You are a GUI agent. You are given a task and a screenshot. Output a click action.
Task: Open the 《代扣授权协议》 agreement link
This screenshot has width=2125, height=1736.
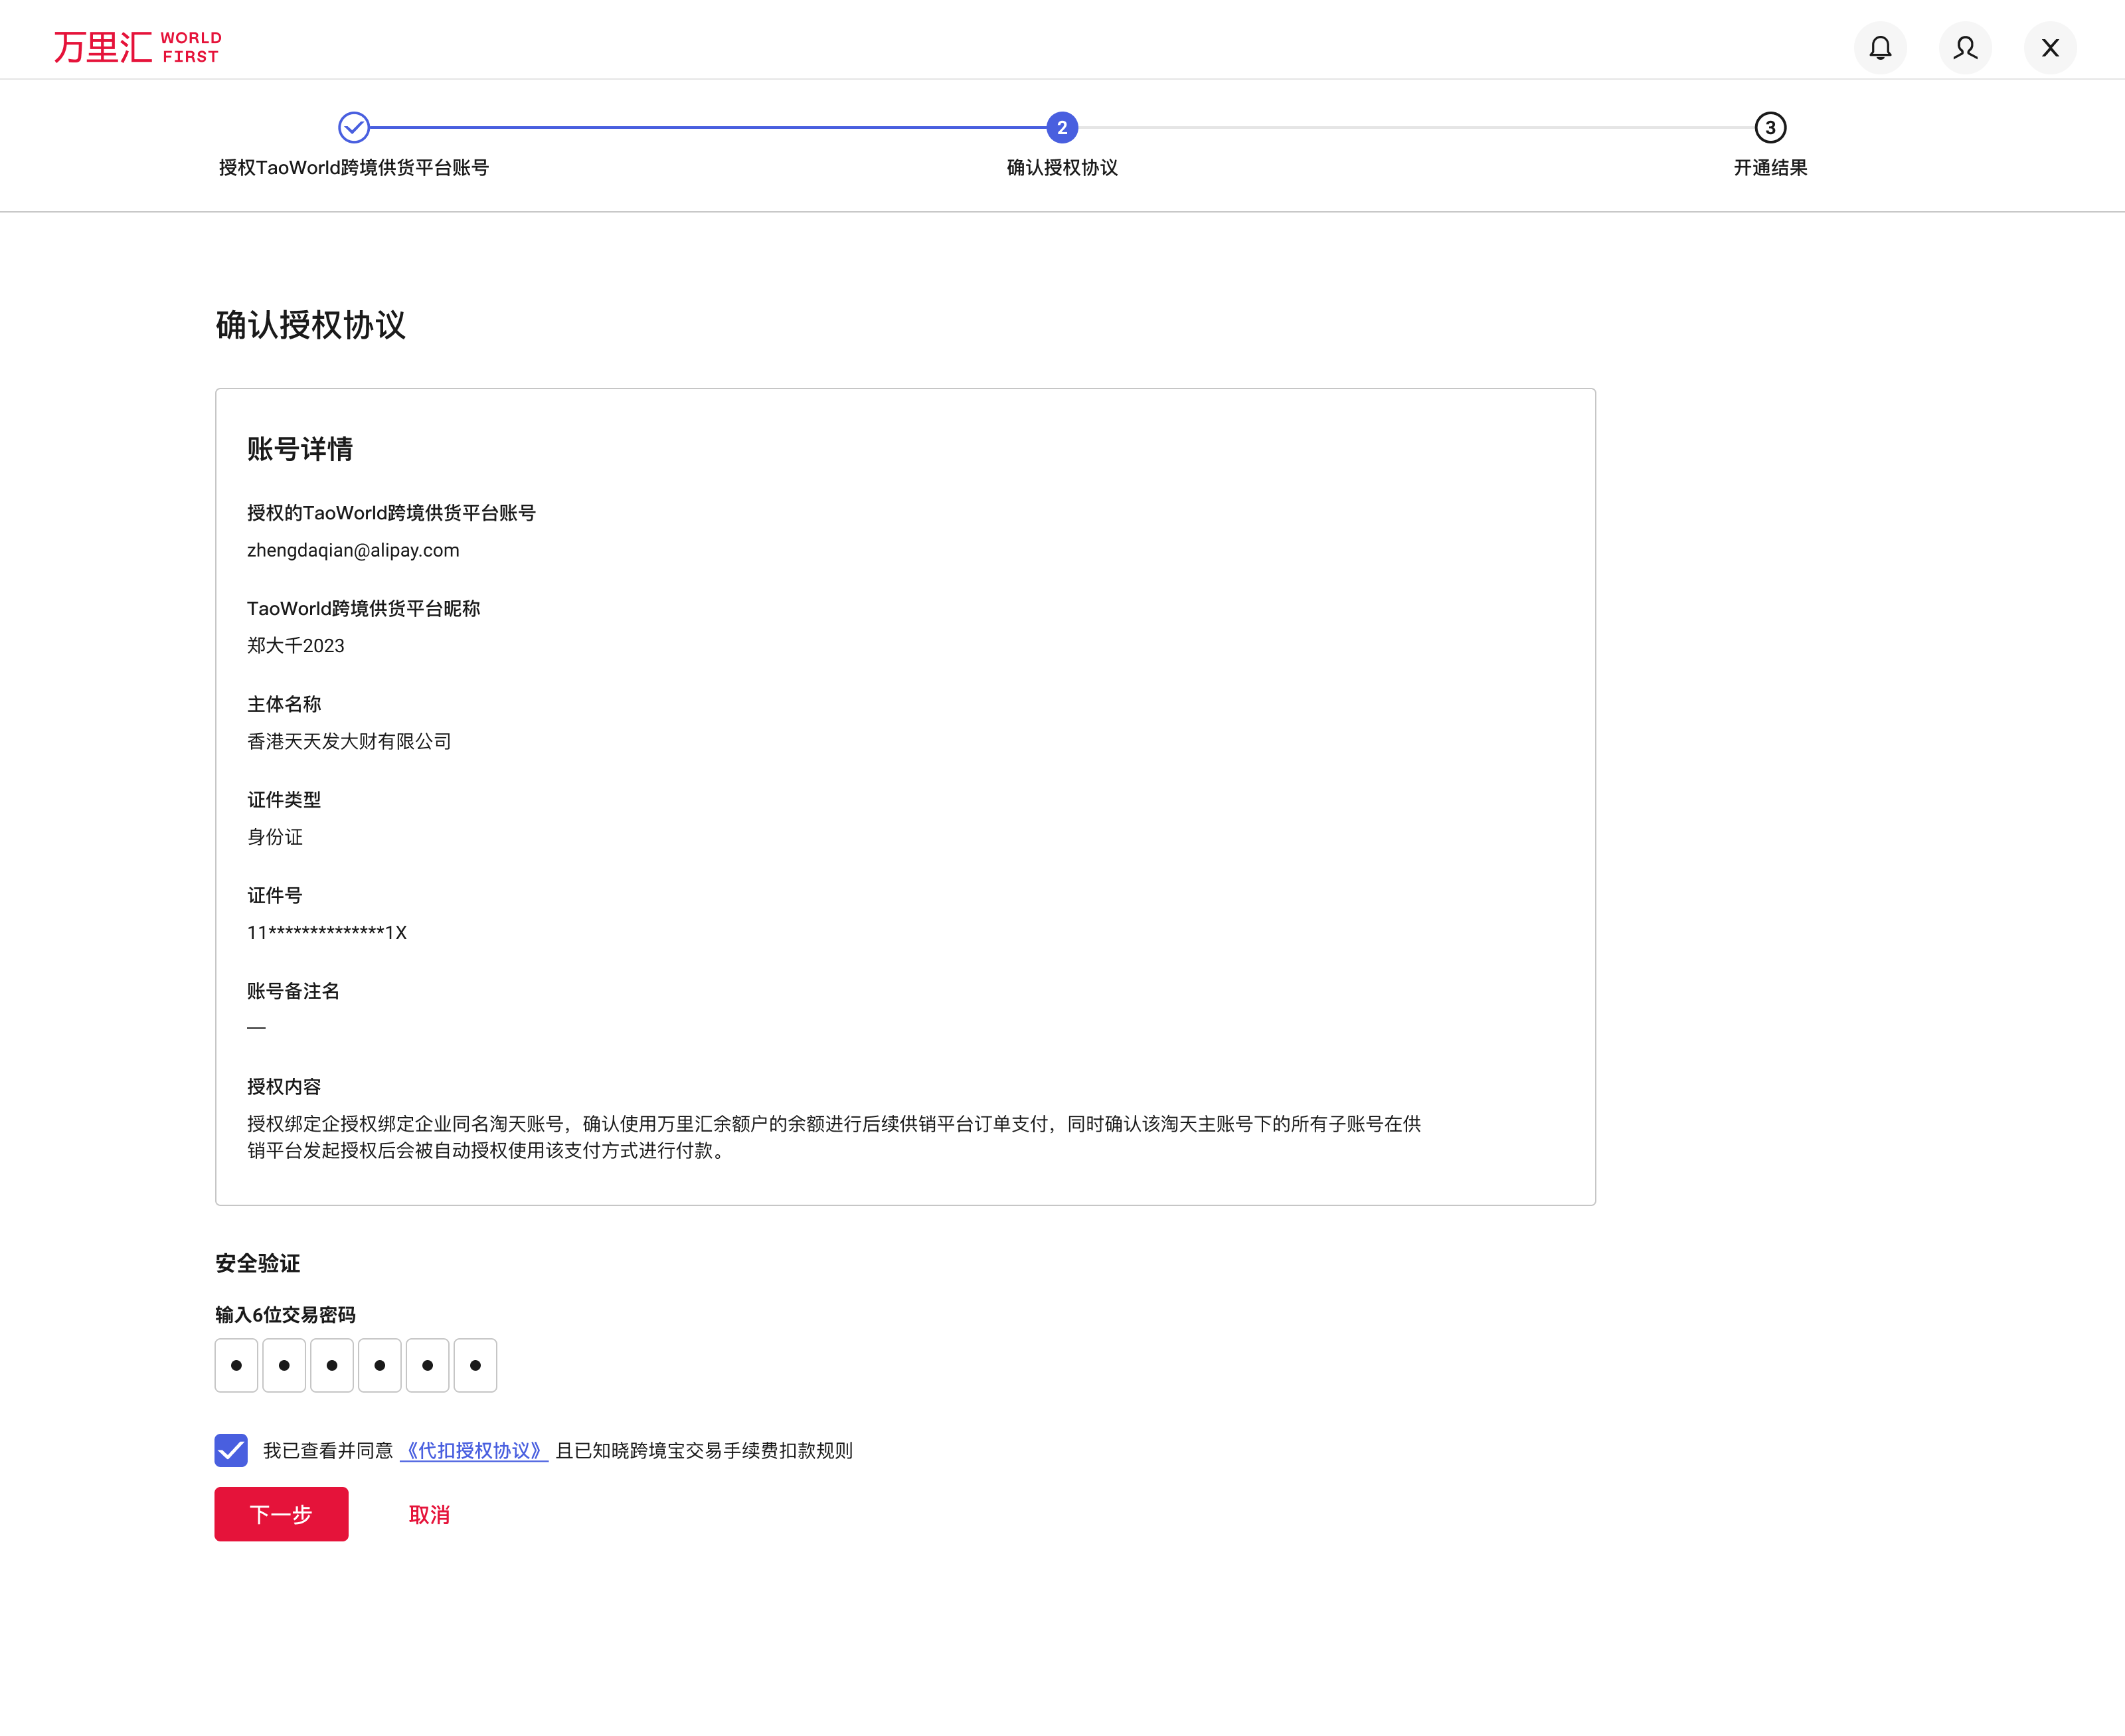coord(474,1450)
